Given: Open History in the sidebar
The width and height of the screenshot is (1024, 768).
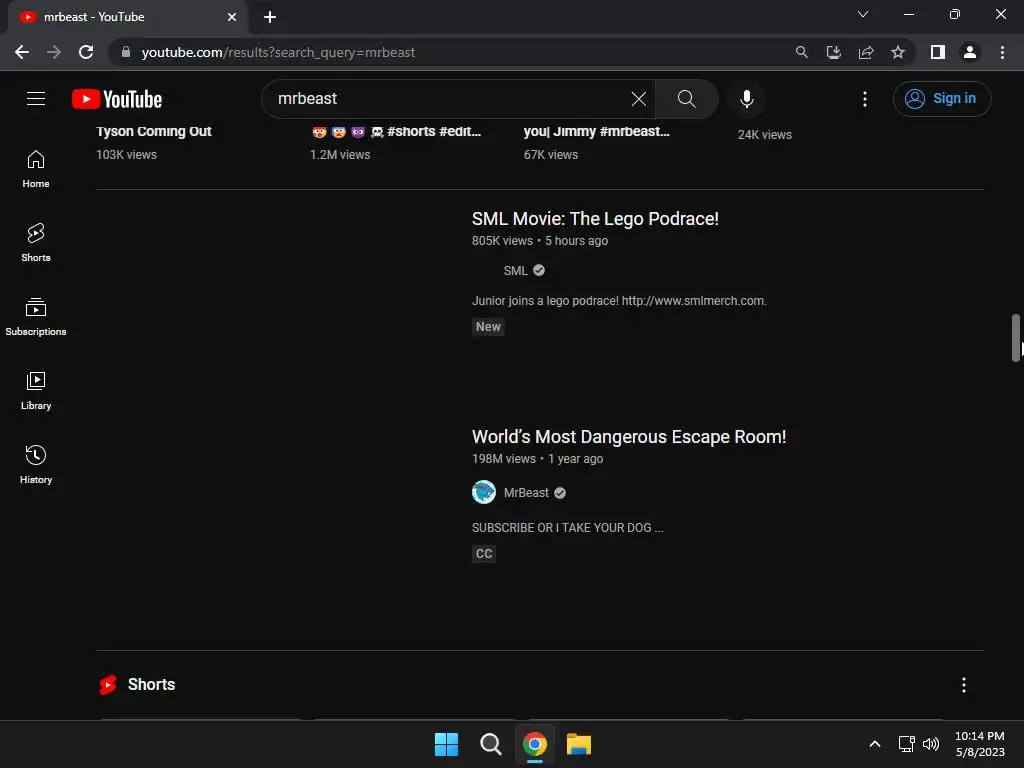Looking at the screenshot, I should [36, 464].
